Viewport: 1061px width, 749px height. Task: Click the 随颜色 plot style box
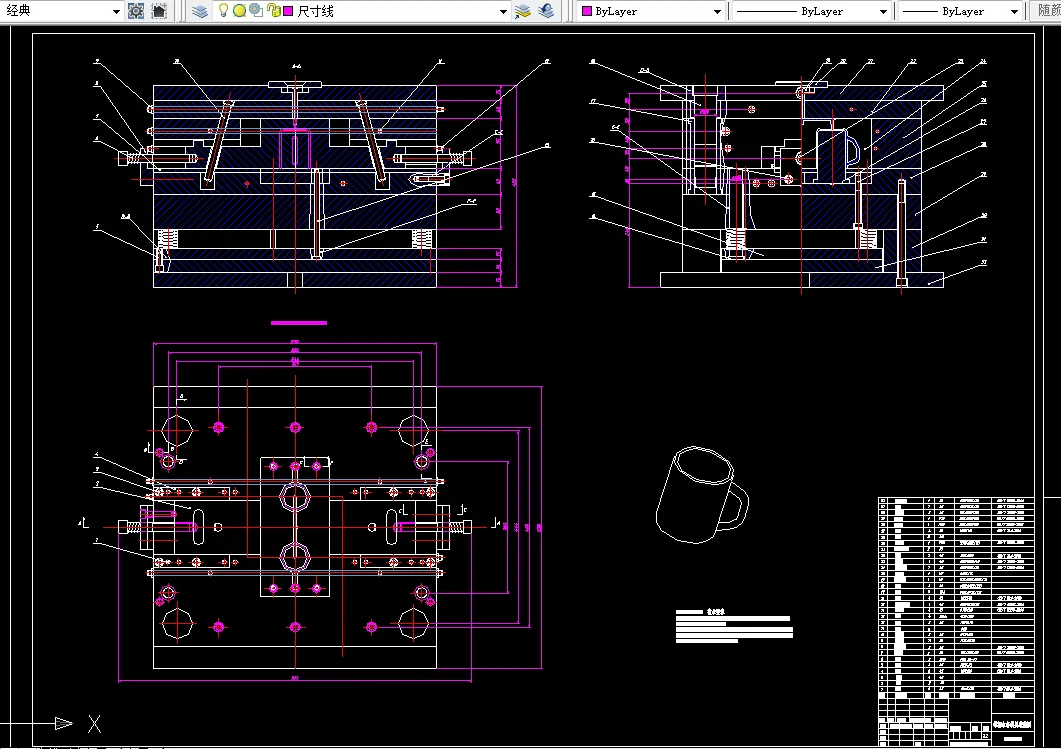pos(1046,11)
